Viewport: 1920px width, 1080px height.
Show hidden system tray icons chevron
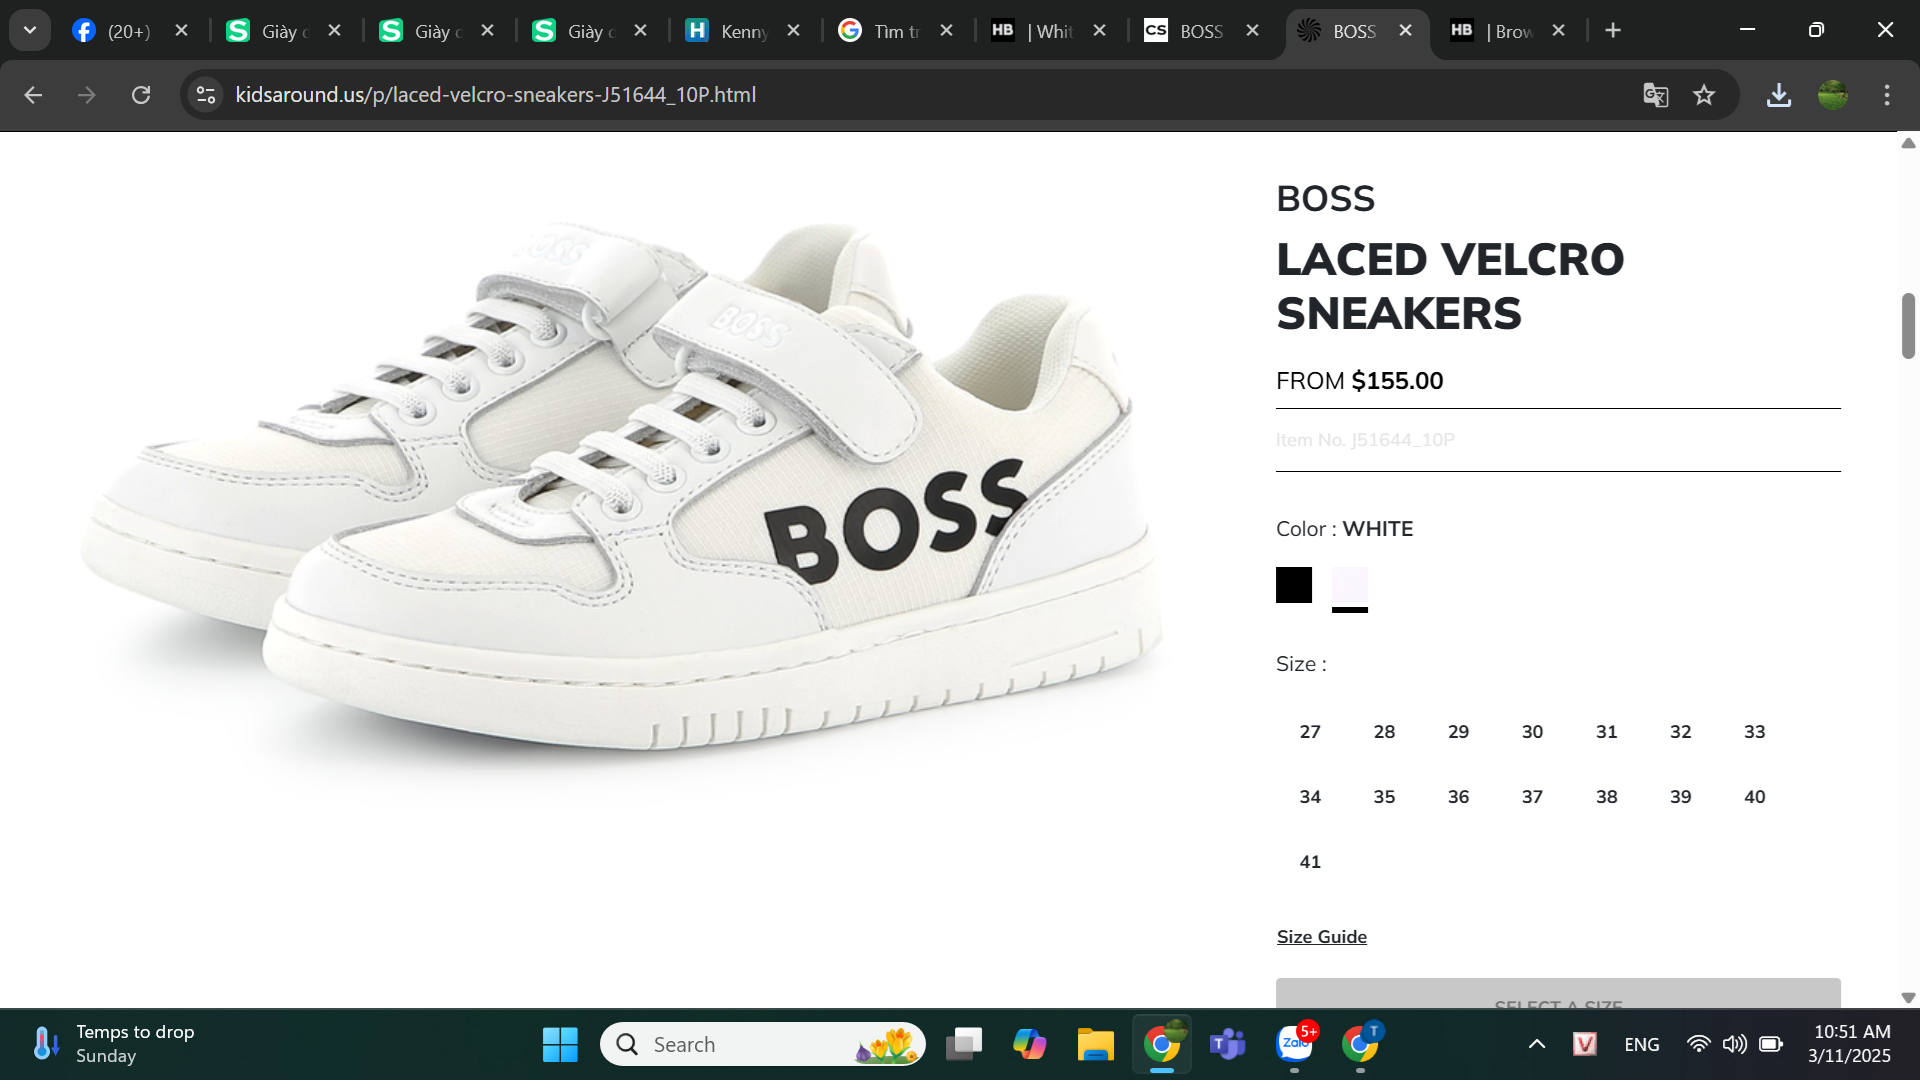tap(1537, 1044)
